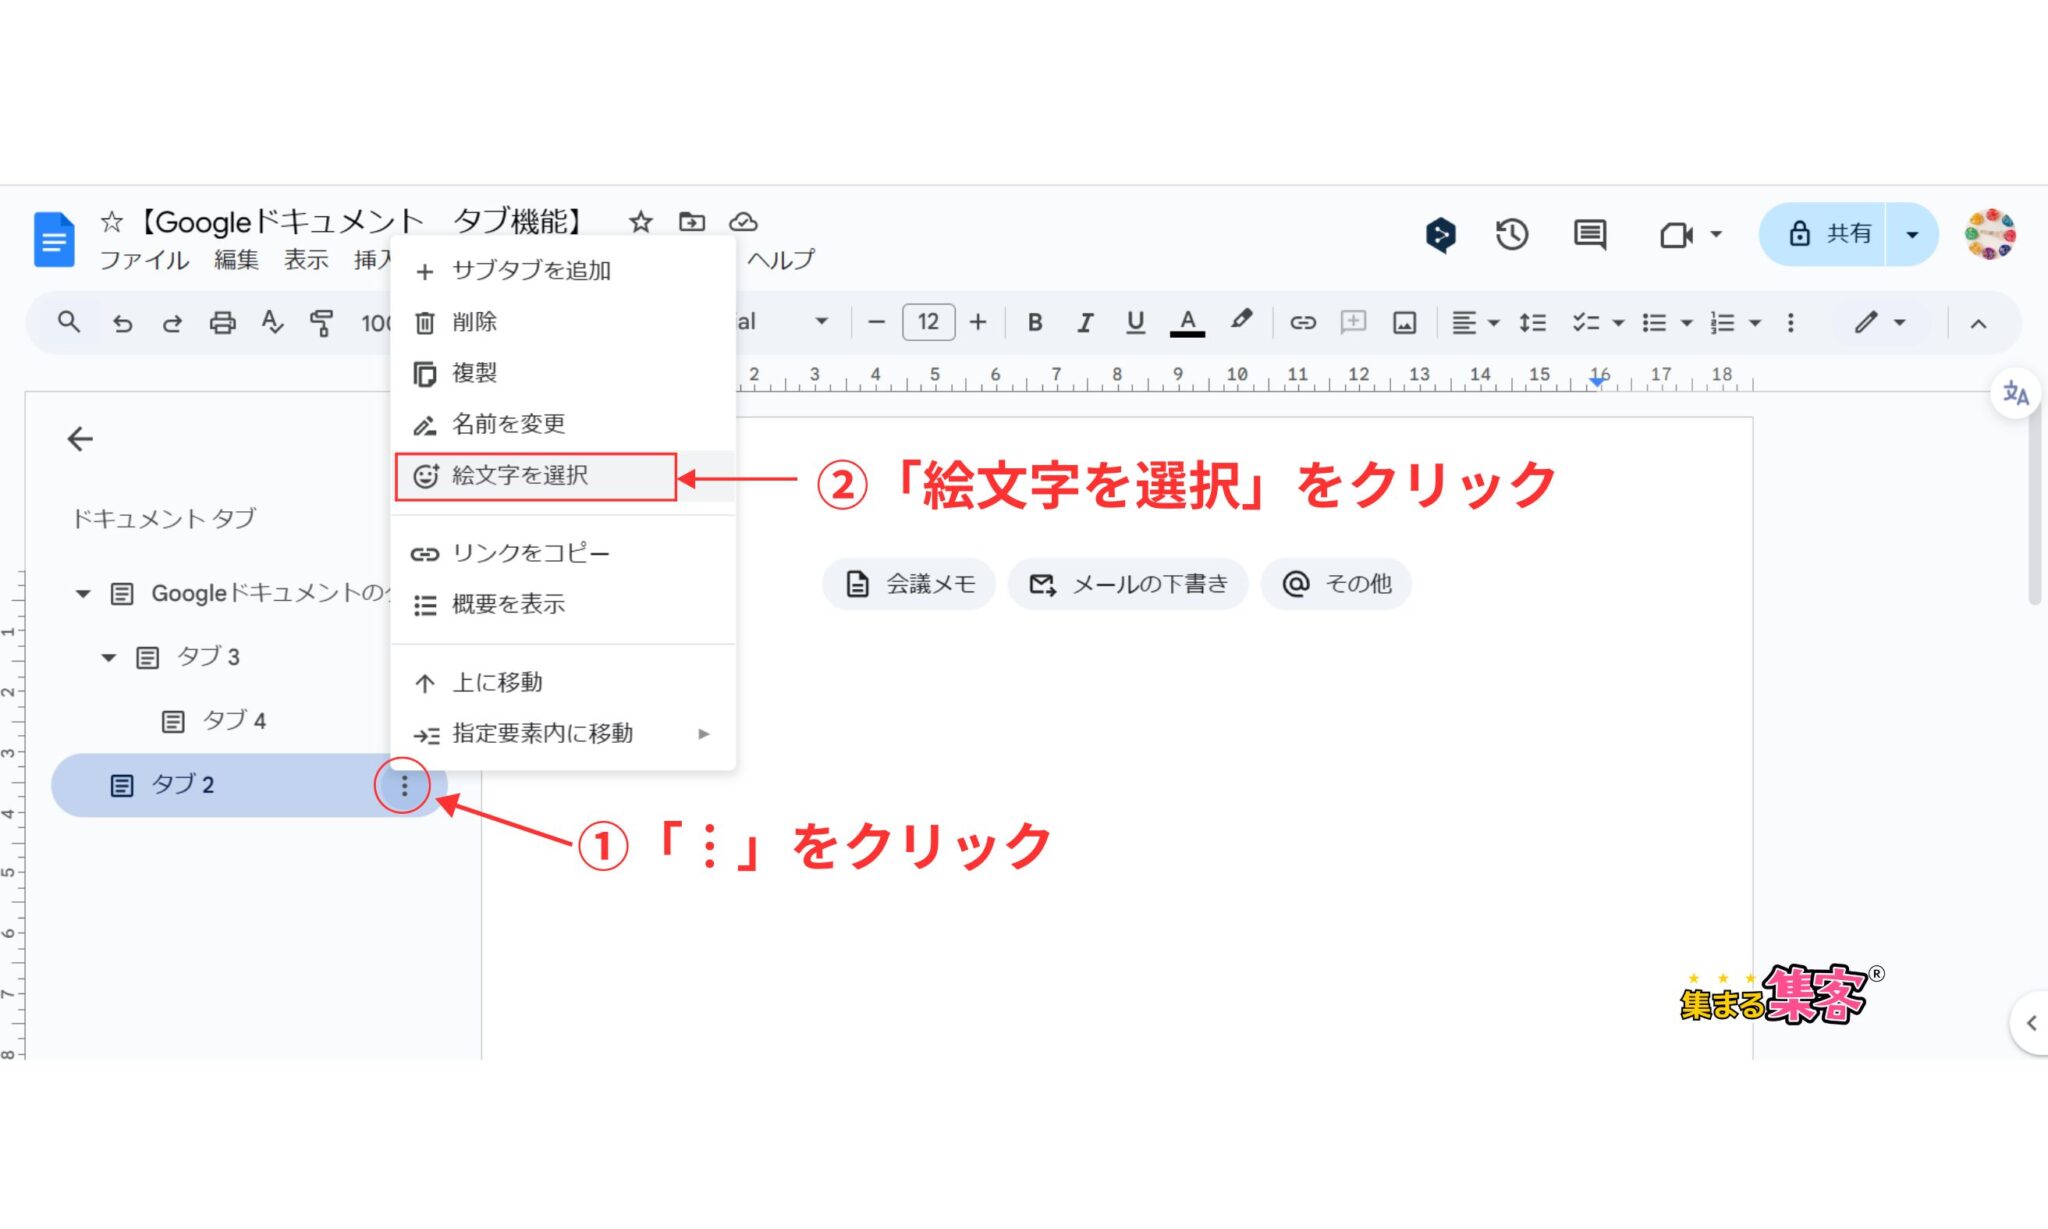Image resolution: width=2048 pixels, height=1229 pixels.
Task: Open the 表示 menu
Action: coord(306,260)
